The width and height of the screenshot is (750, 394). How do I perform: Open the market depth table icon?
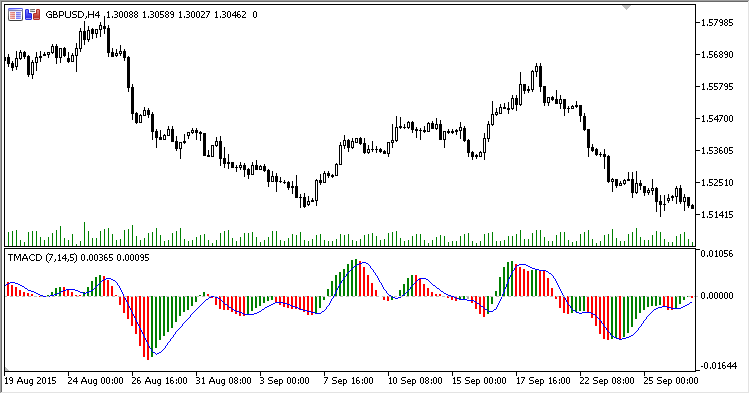pyautogui.click(x=15, y=15)
